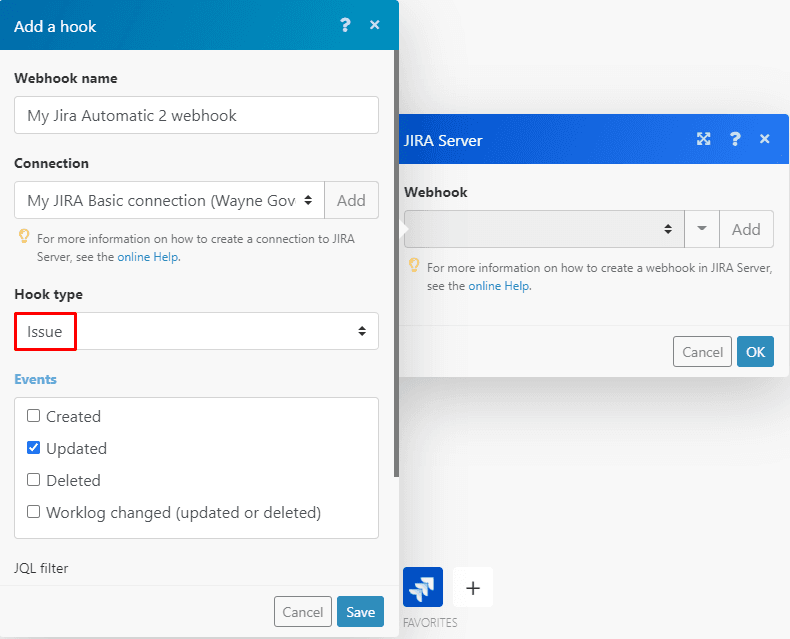
Task: Expand the Webhook select in JIRA Server
Action: point(543,229)
